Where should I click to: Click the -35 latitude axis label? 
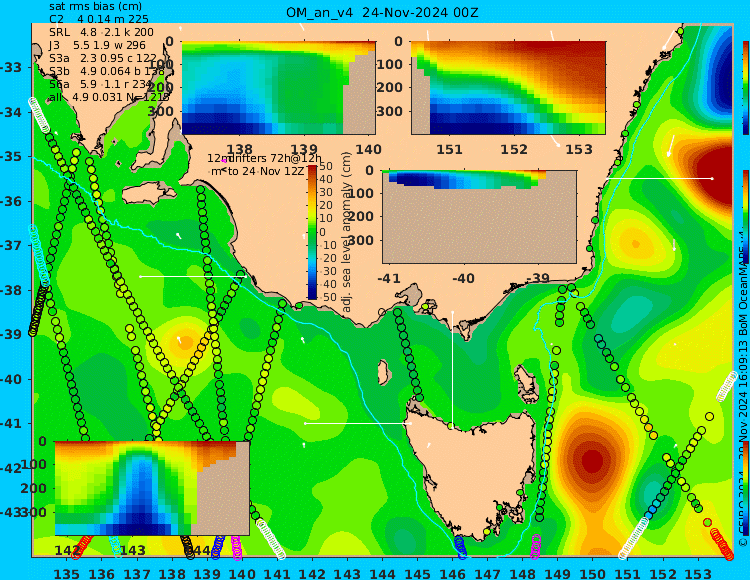pos(11,156)
